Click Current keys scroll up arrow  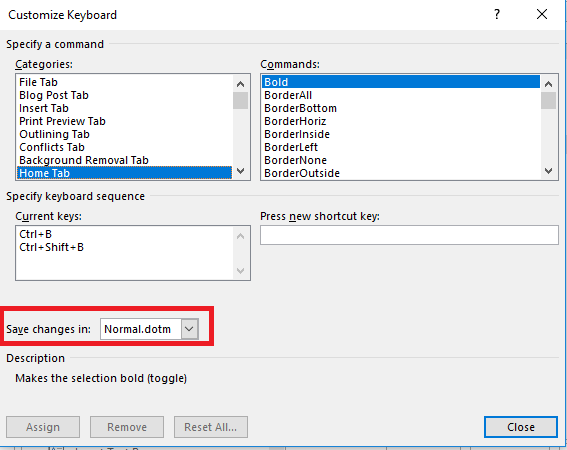[240, 236]
